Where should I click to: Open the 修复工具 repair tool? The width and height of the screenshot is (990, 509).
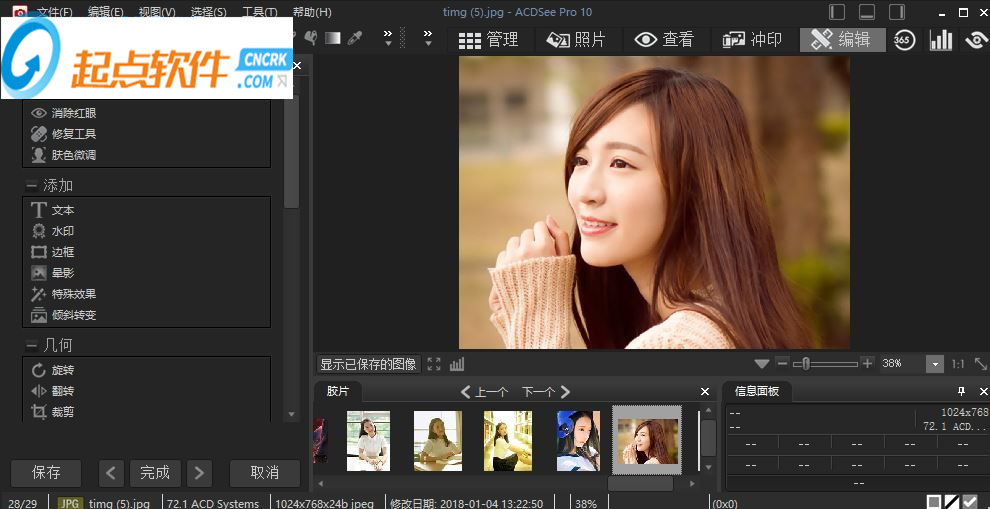tap(73, 134)
